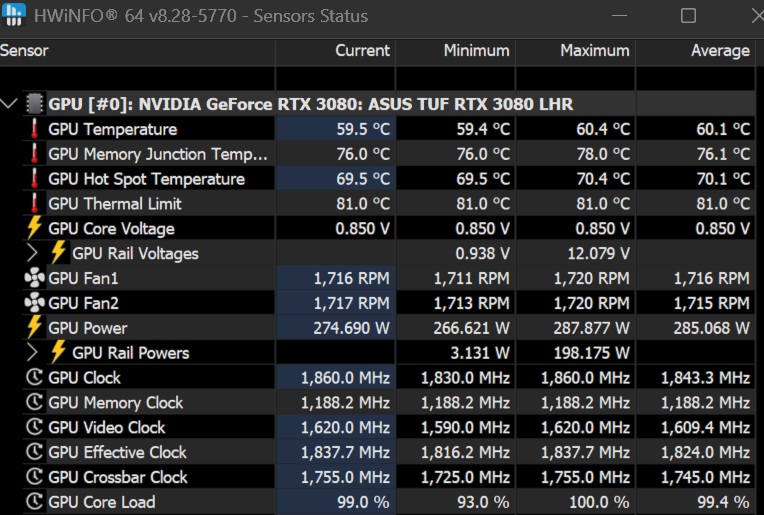Click the current GPU Fan1 value 1,716 RPM
This screenshot has width=764, height=515.
pyautogui.click(x=351, y=278)
